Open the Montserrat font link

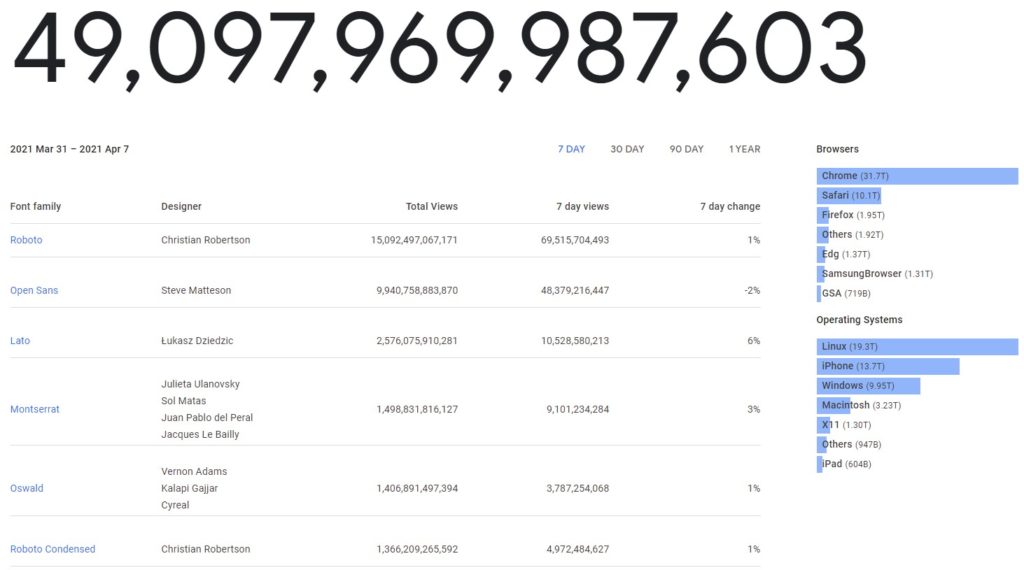35,409
